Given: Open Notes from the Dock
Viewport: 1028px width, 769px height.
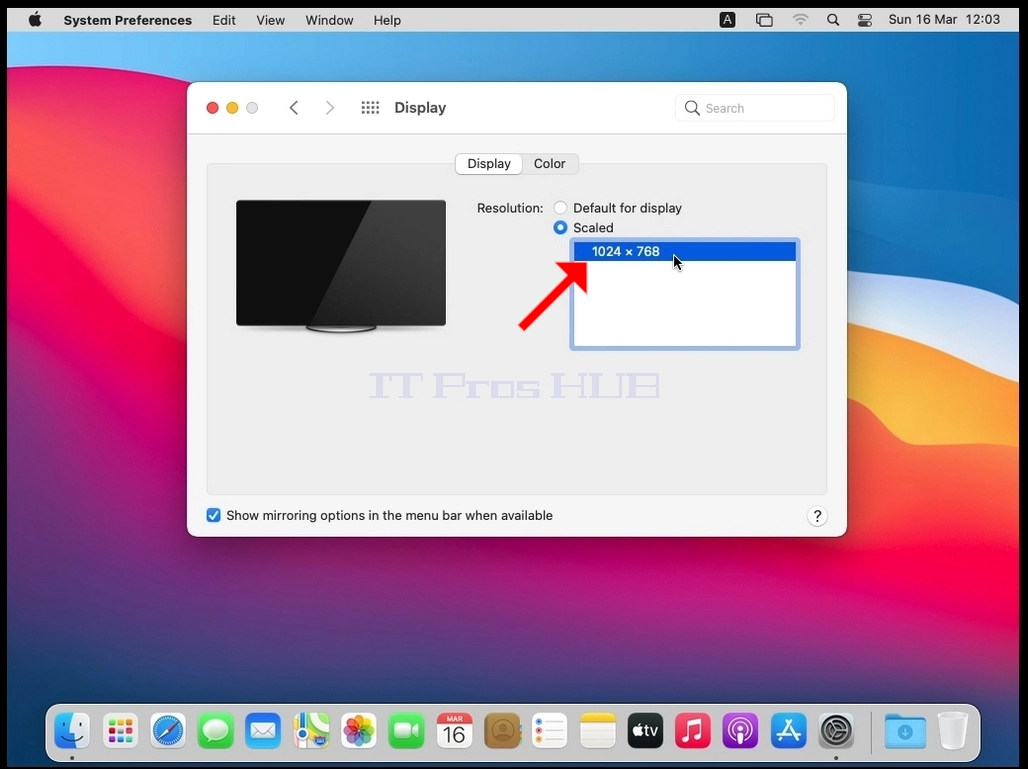Looking at the screenshot, I should (x=597, y=730).
